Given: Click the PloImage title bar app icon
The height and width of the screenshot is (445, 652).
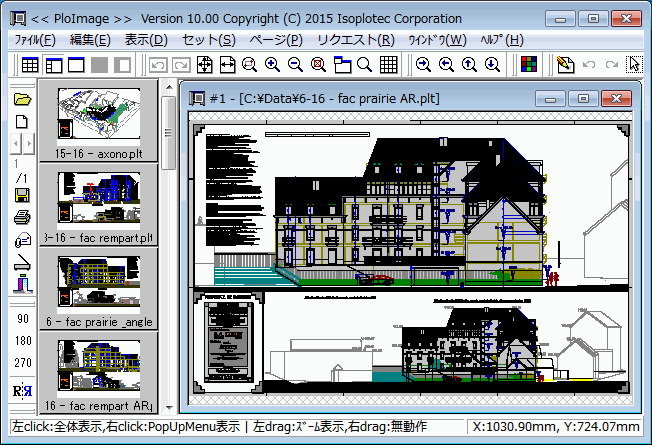Looking at the screenshot, I should tap(18, 19).
